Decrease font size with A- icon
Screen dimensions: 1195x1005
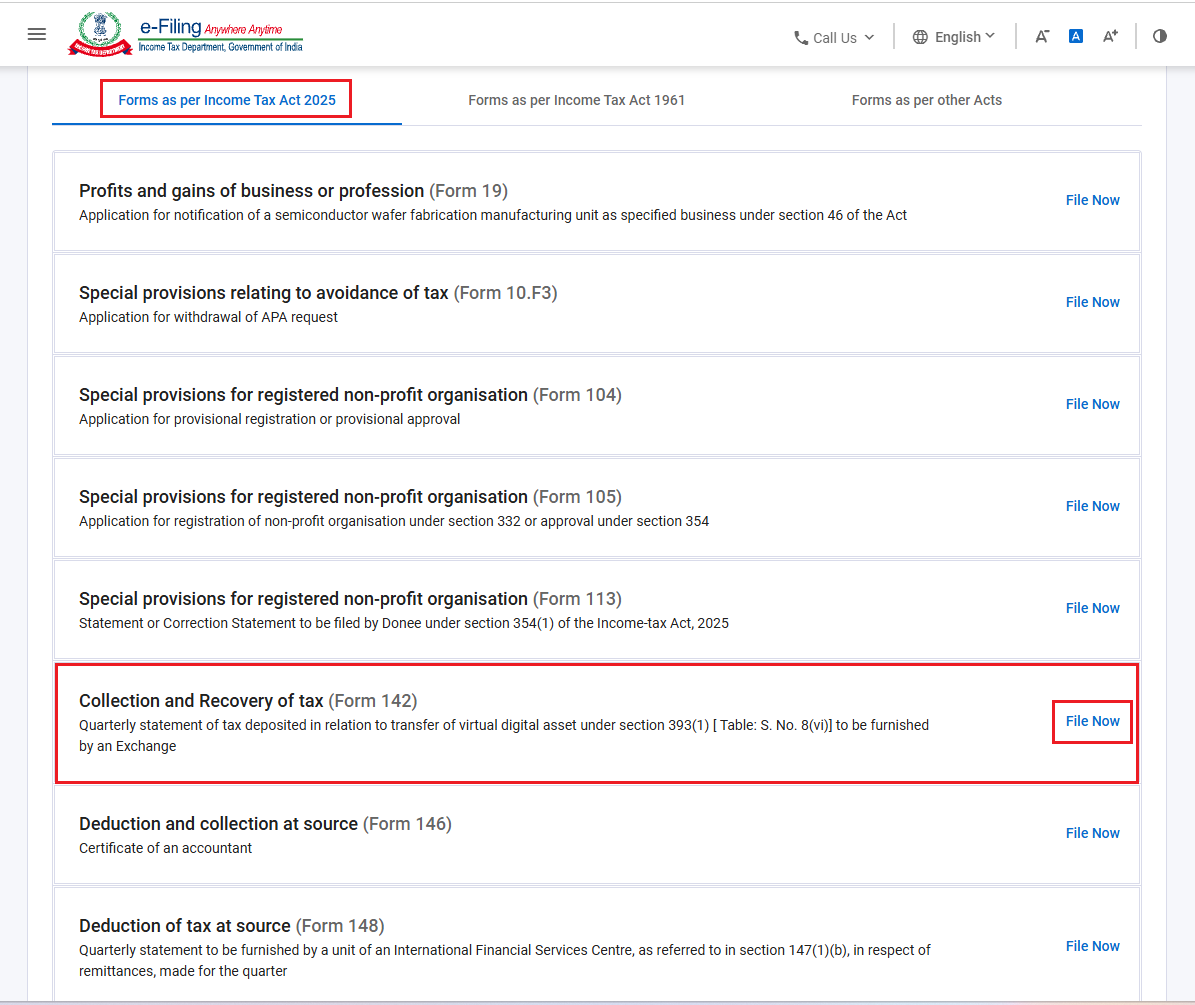(x=1042, y=36)
